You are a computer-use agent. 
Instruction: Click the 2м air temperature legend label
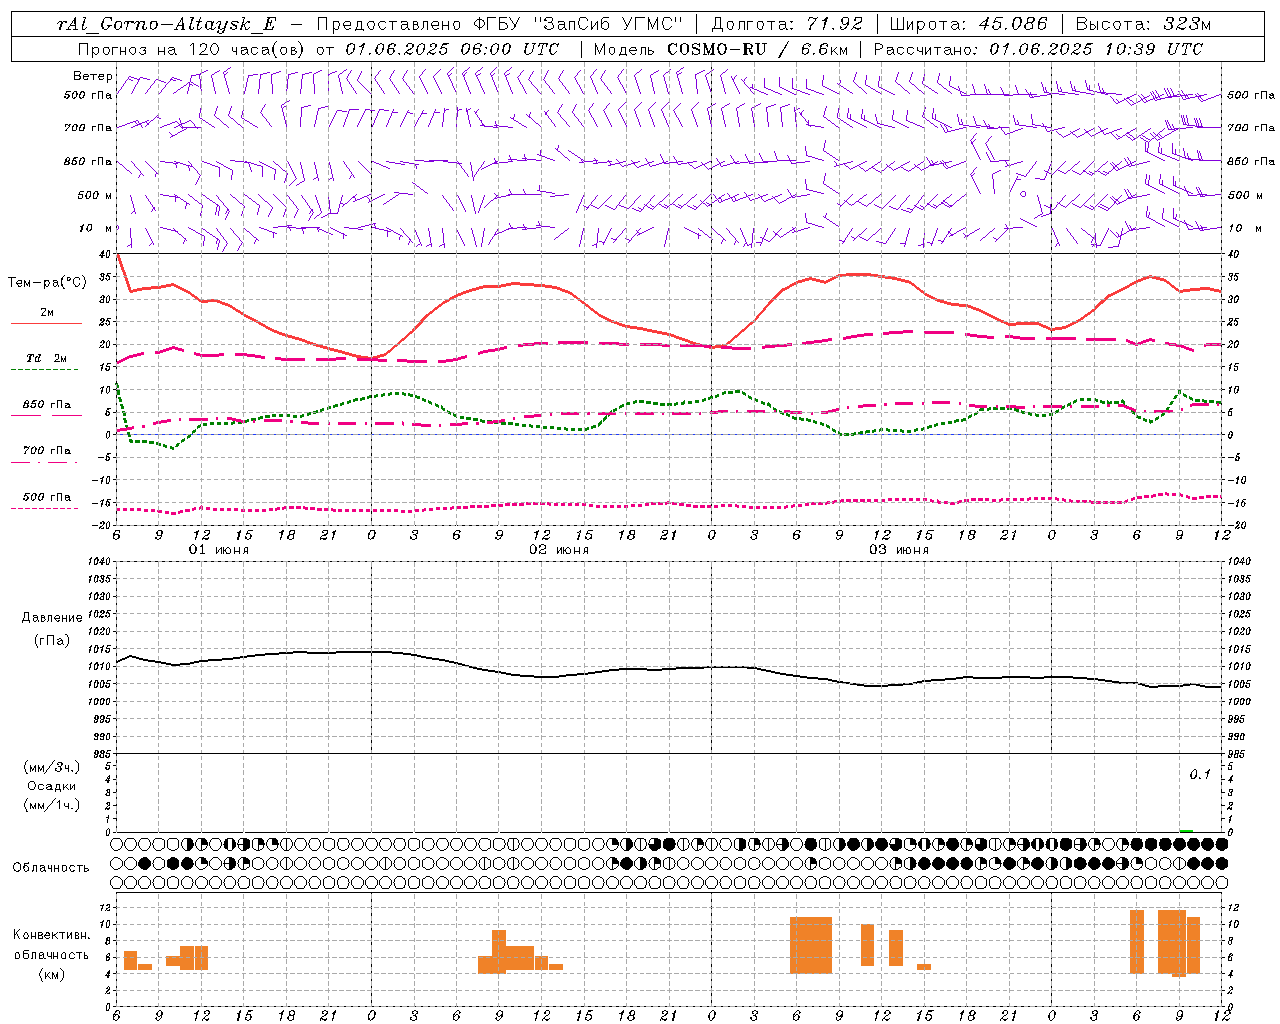(47, 312)
